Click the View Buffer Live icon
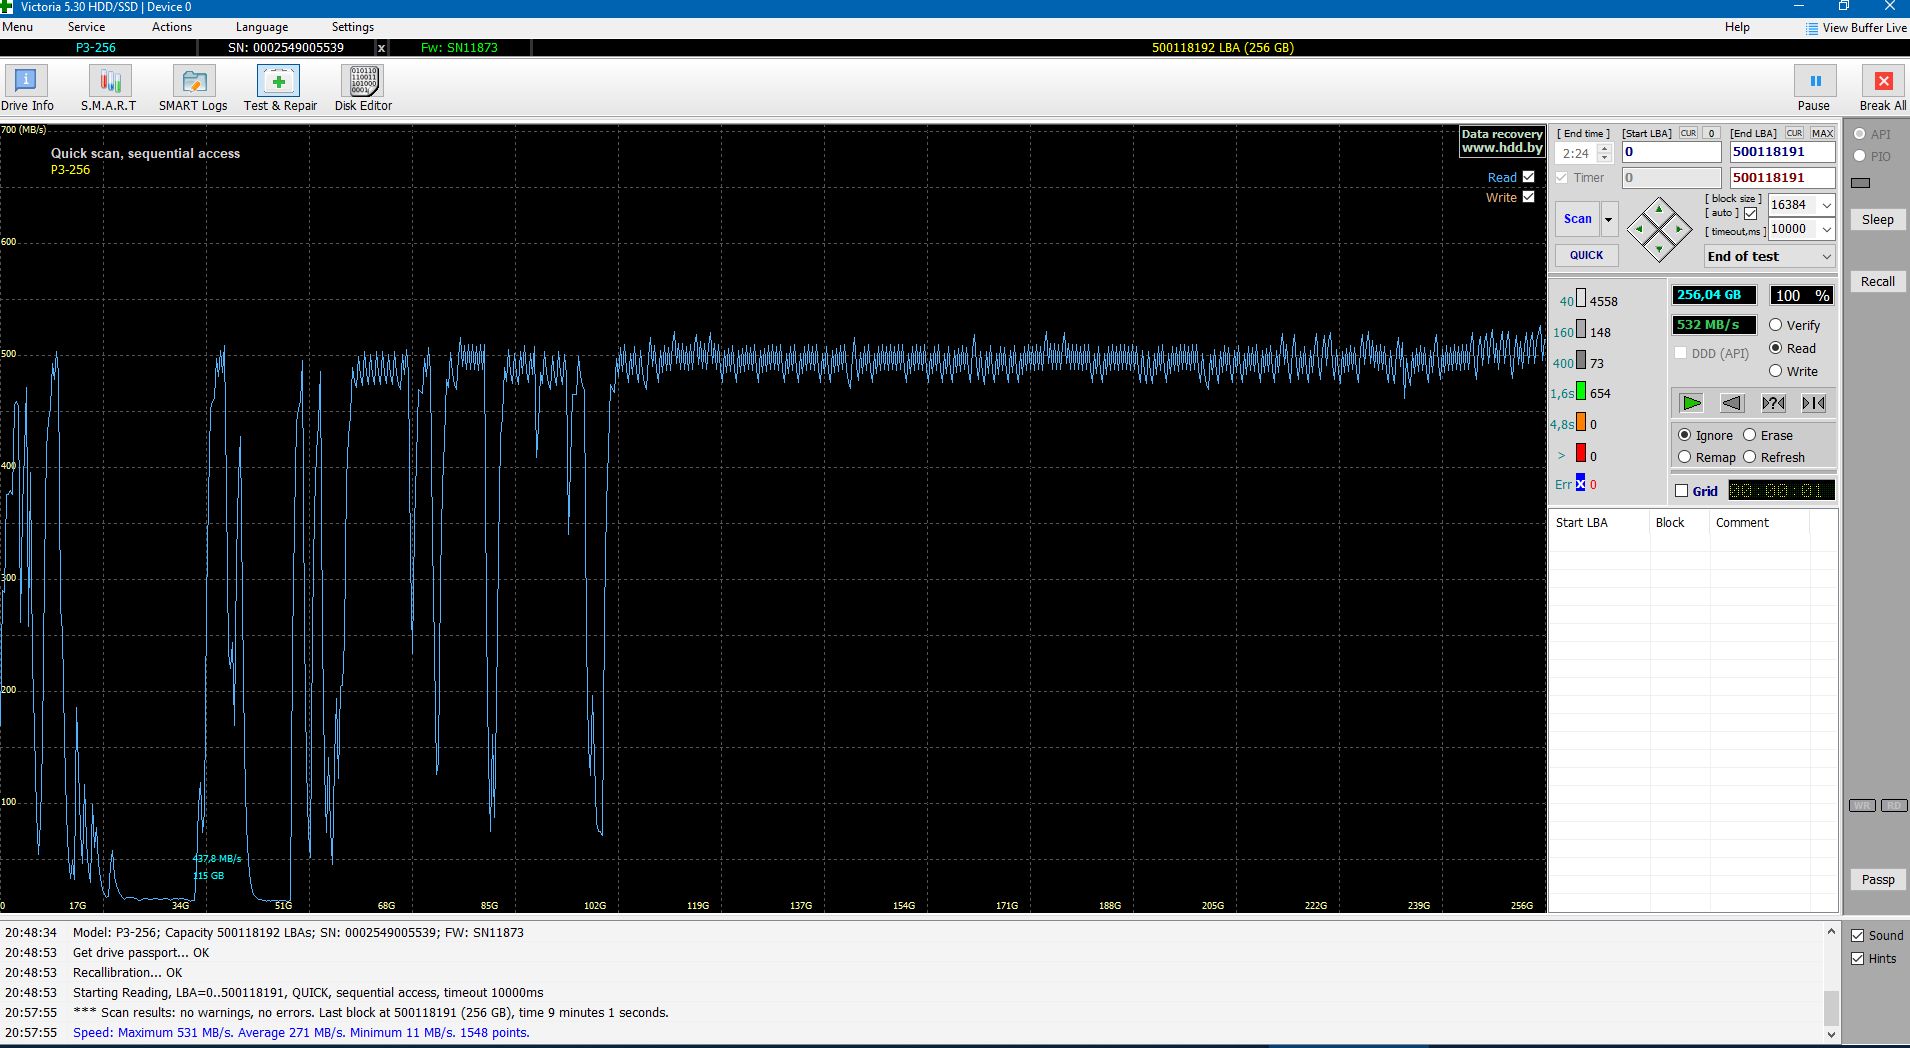 1812,28
